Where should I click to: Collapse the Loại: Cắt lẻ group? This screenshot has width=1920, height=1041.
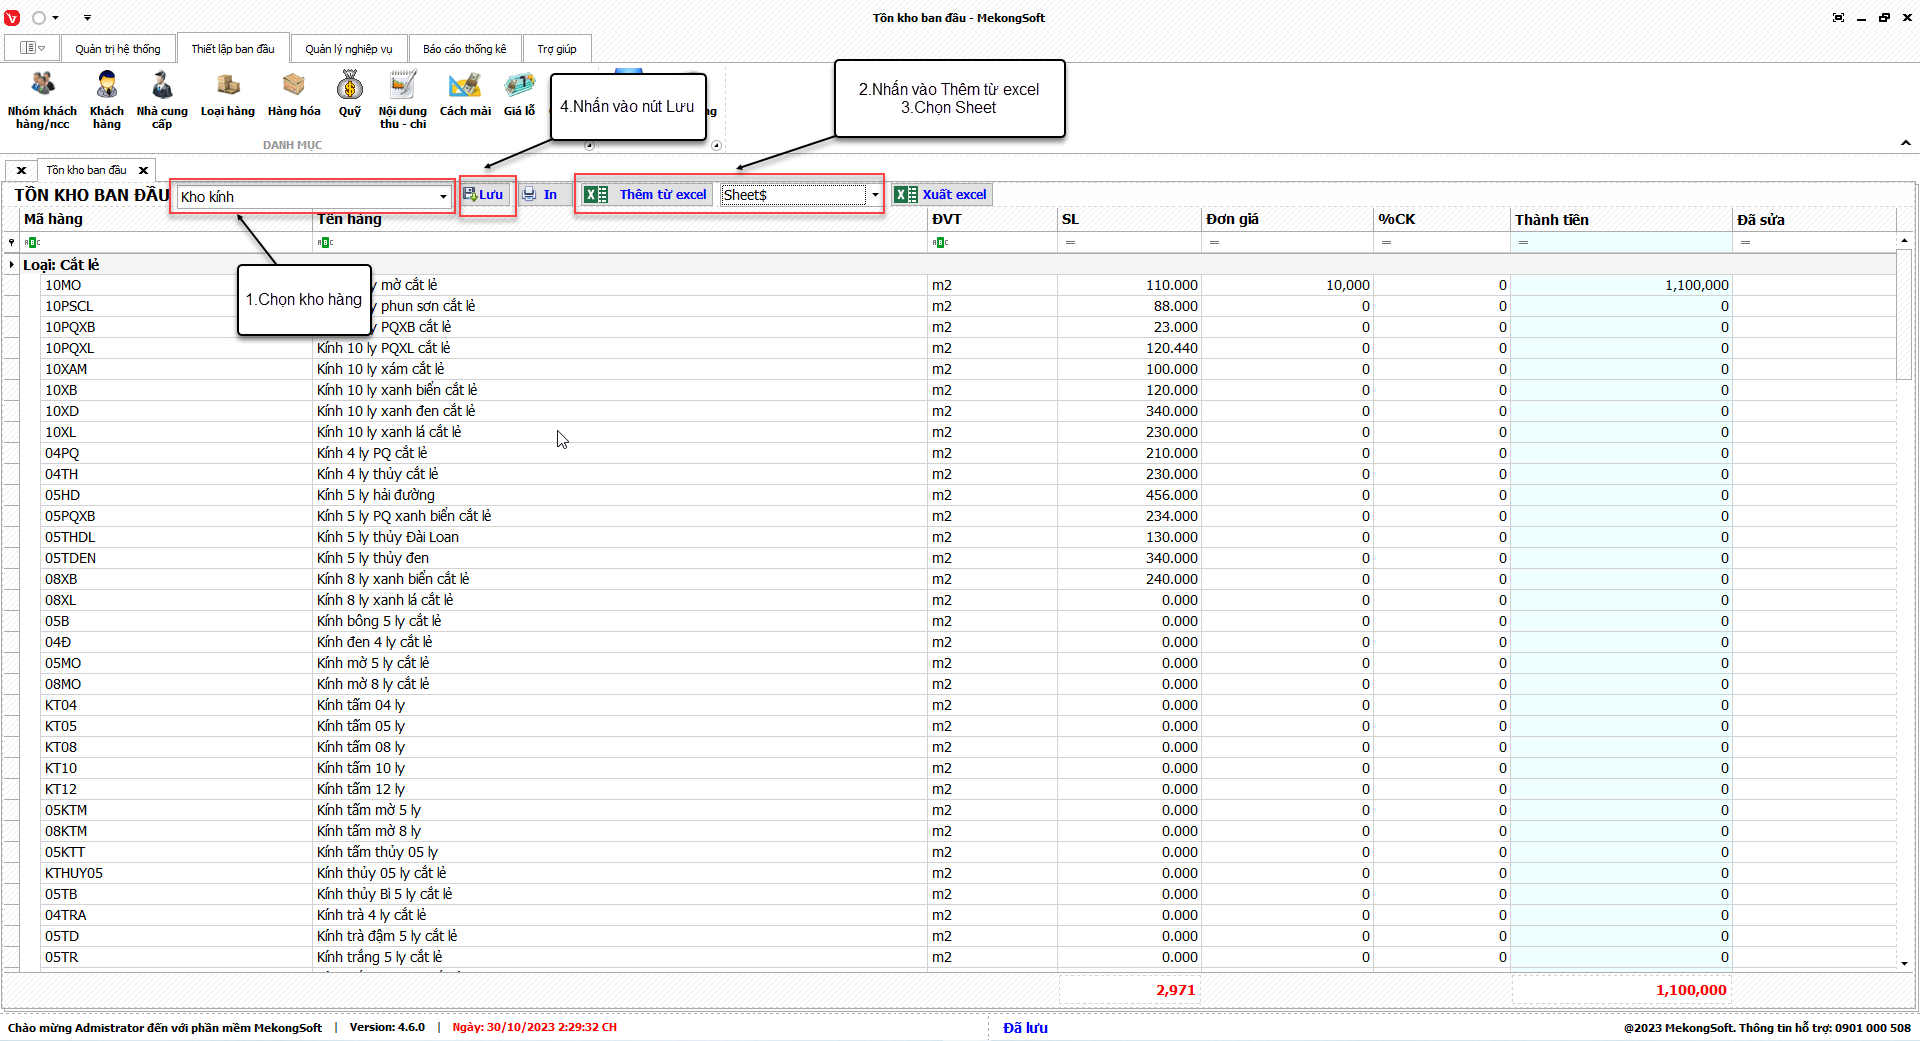tap(12, 265)
